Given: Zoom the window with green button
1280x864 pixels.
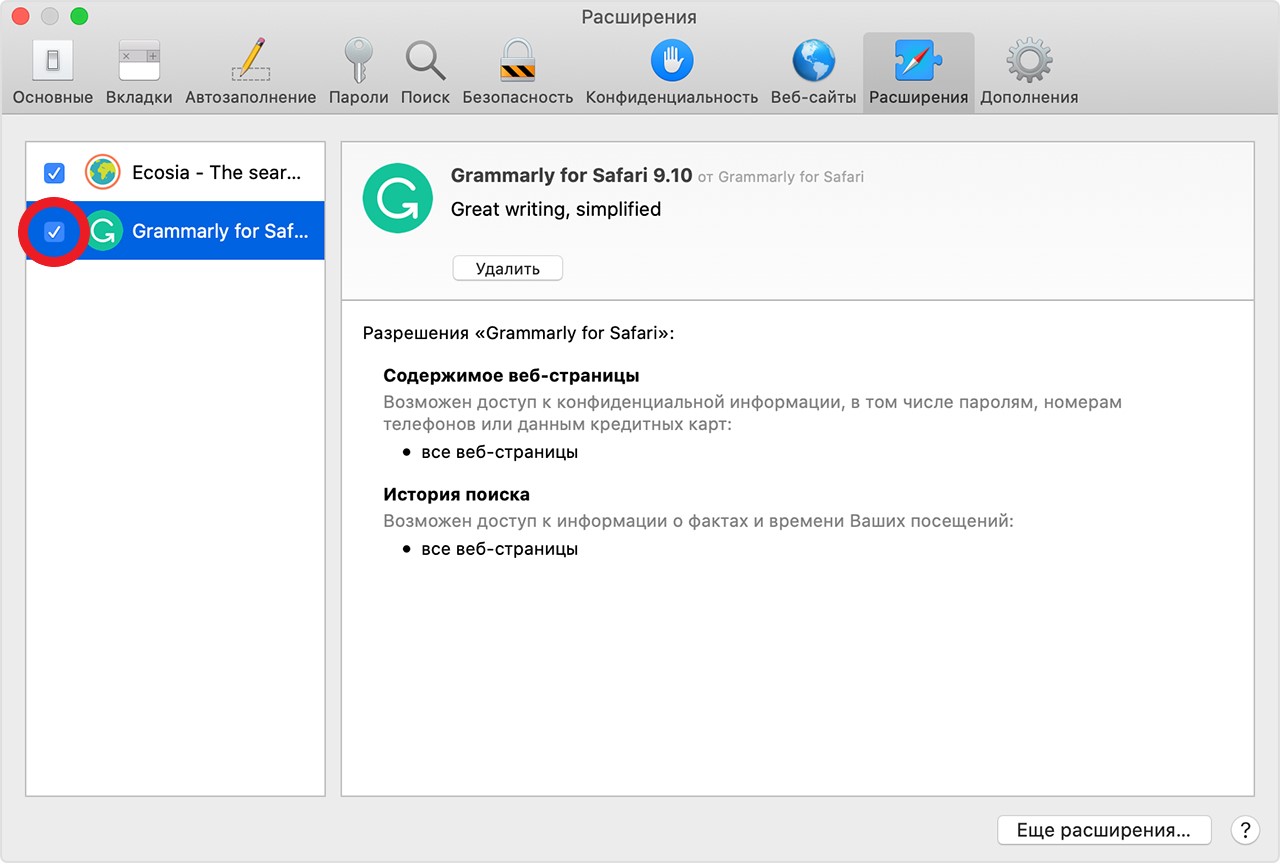Looking at the screenshot, I should click(x=79, y=17).
